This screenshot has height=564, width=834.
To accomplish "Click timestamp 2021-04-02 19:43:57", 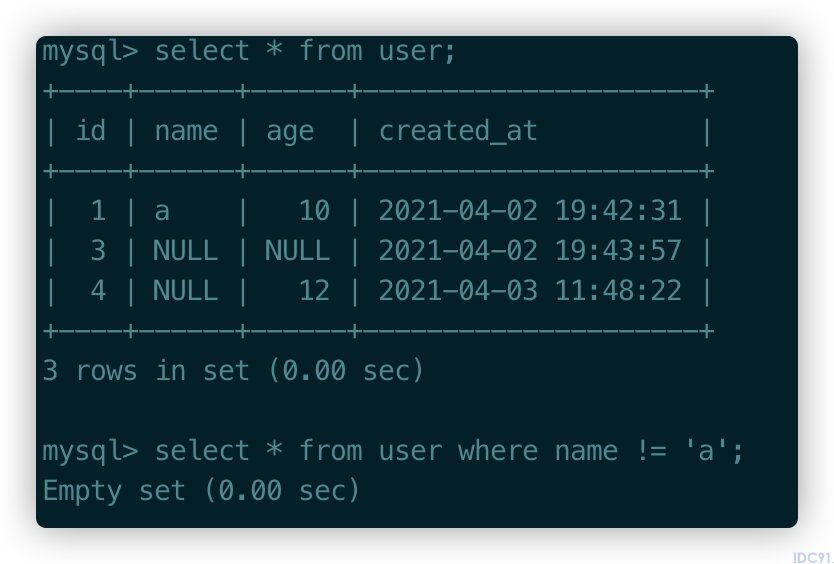I will pyautogui.click(x=530, y=251).
